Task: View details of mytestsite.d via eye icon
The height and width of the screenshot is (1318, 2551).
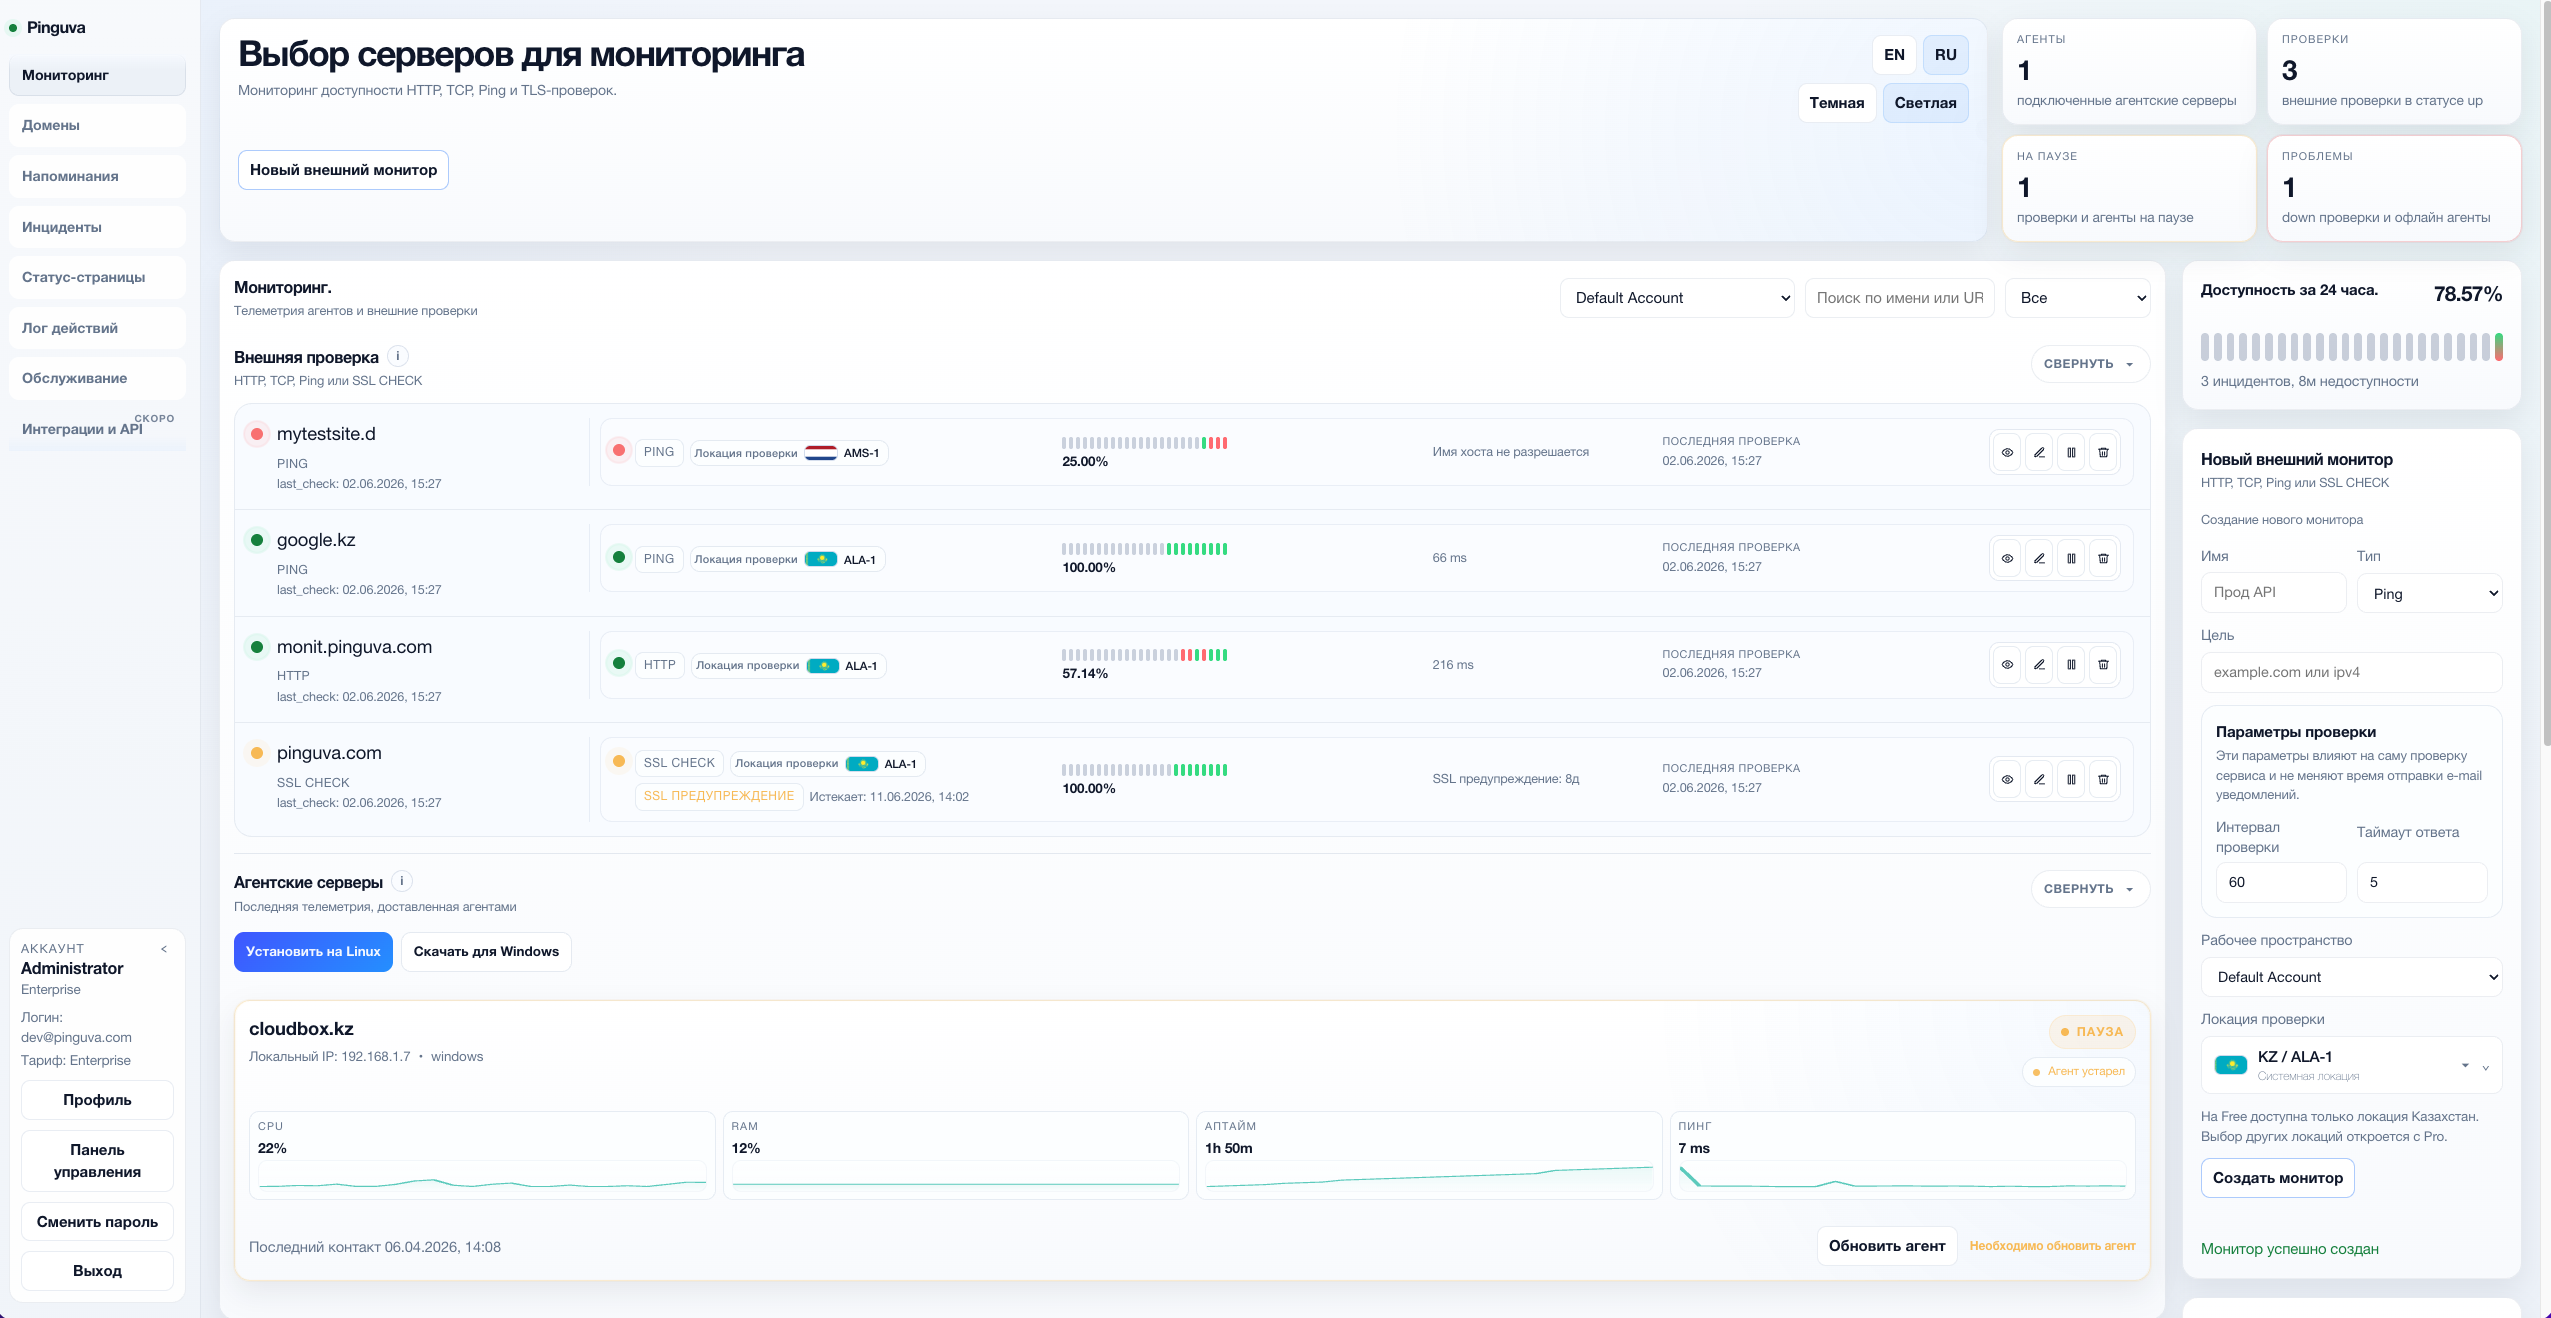Action: [2007, 452]
